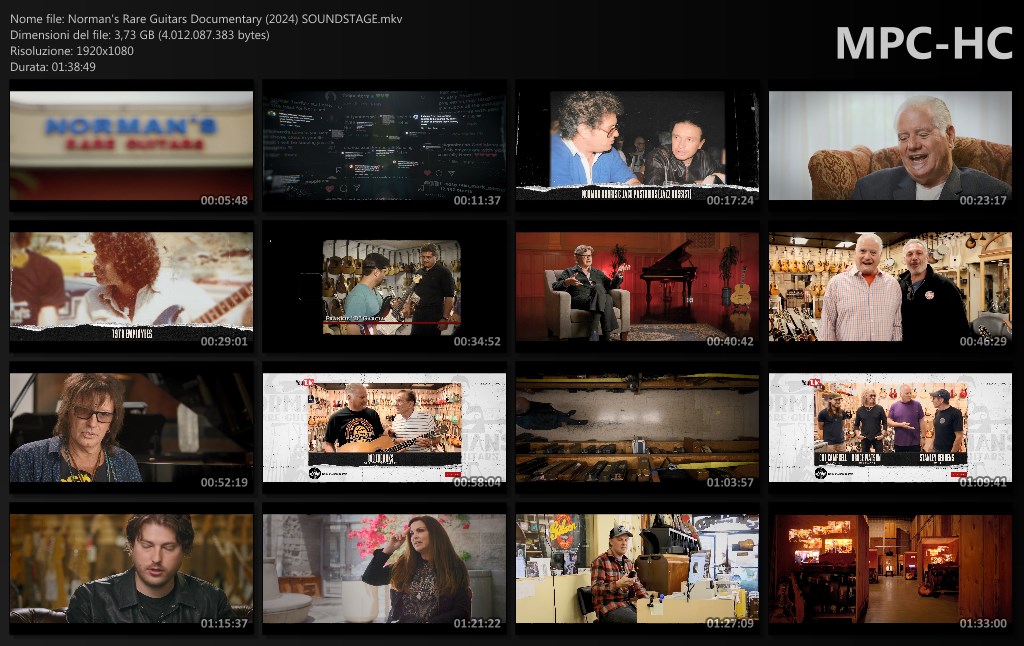Click the Risoluzione 1920x1080 line
Screen dimensions: 1024x646
click(72, 51)
